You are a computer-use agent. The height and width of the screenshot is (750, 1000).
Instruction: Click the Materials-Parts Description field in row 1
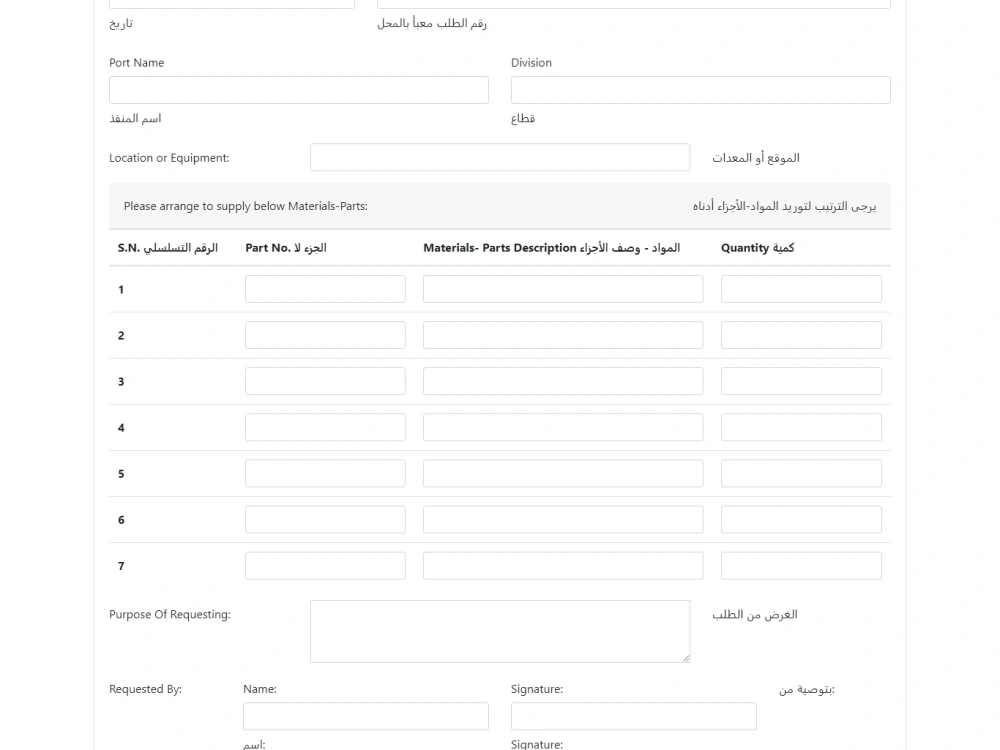click(x=563, y=288)
